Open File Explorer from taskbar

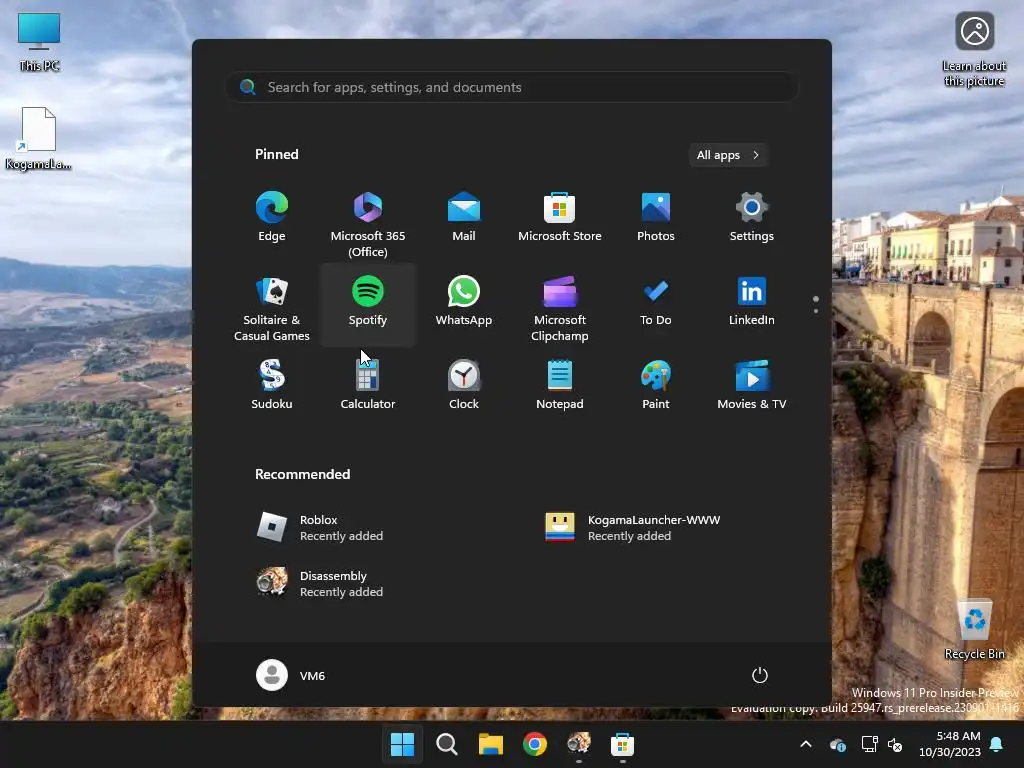coord(490,744)
